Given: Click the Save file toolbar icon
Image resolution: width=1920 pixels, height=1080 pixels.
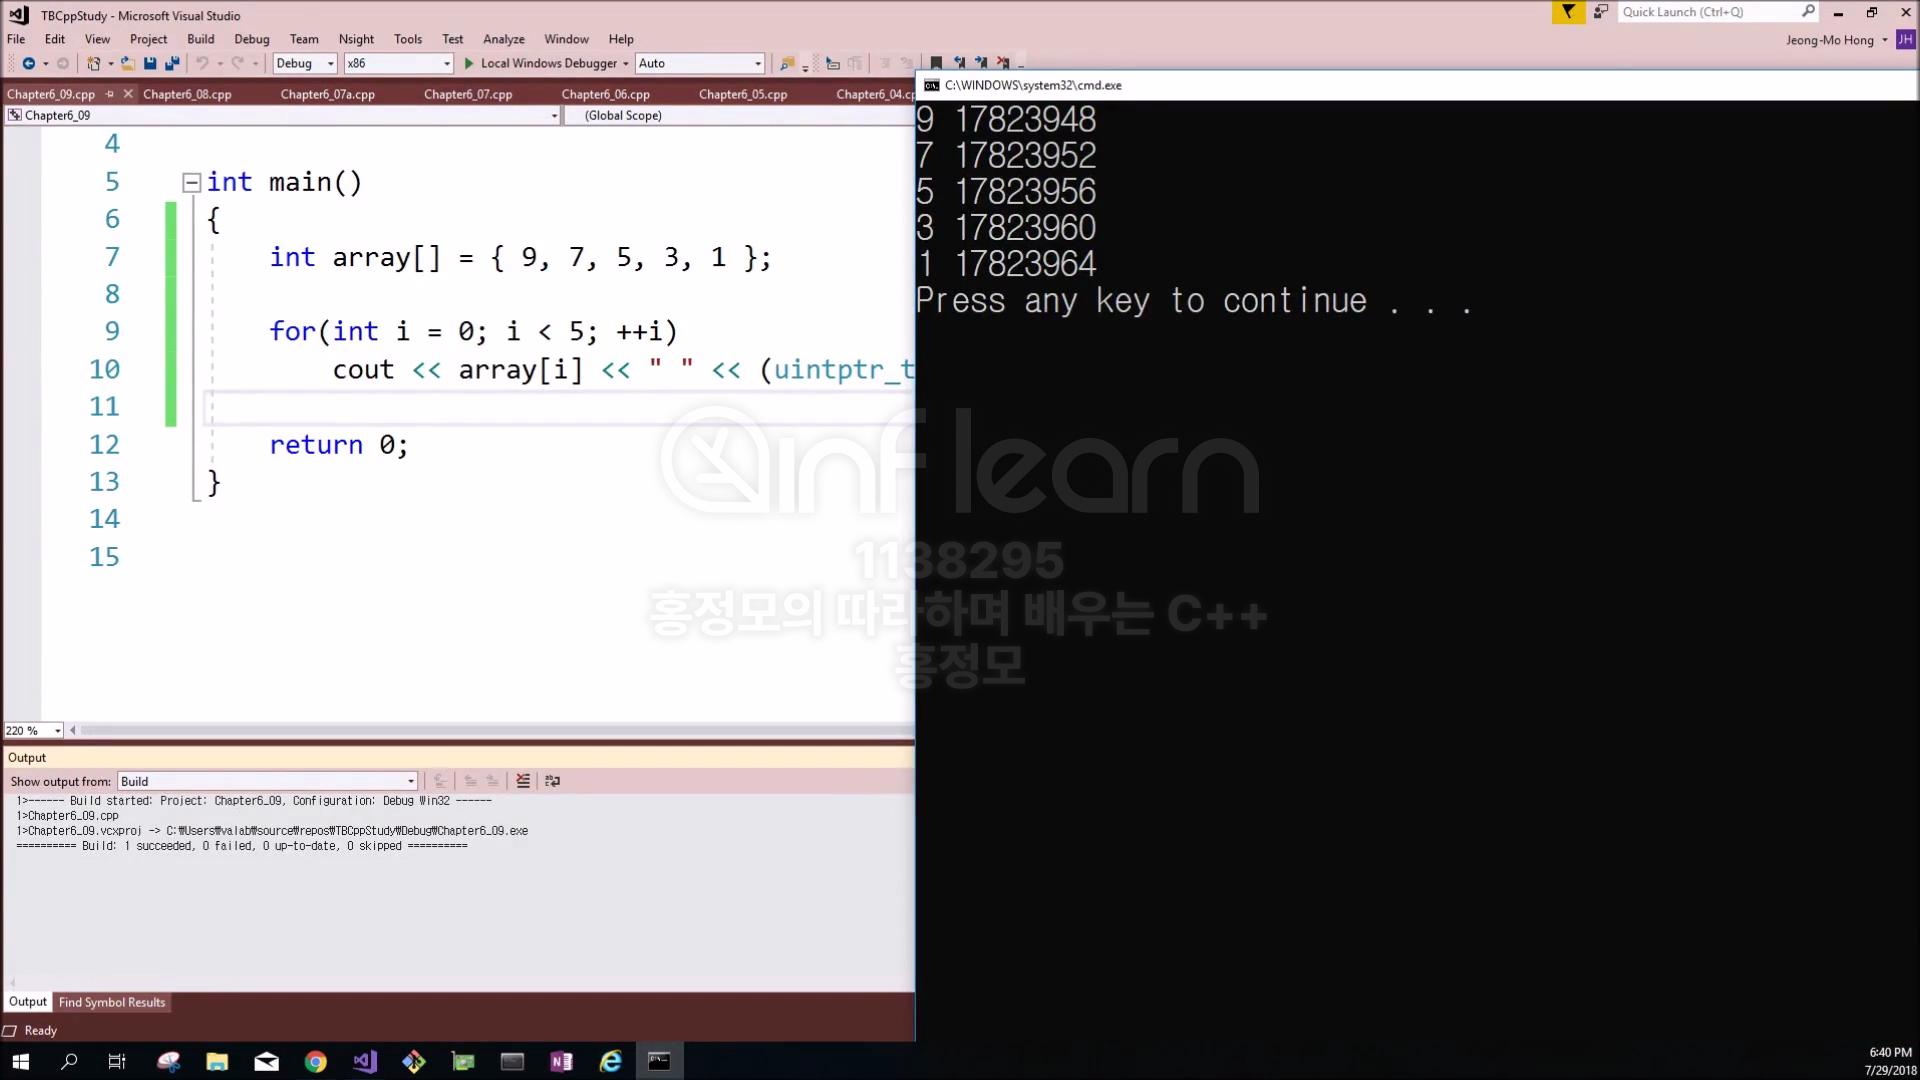Looking at the screenshot, I should click(x=150, y=63).
